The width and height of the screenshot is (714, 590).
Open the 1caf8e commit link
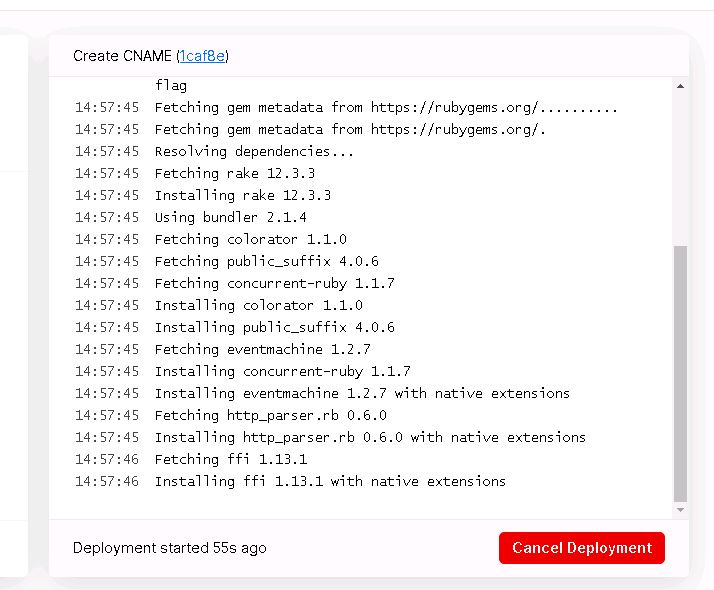coord(202,56)
